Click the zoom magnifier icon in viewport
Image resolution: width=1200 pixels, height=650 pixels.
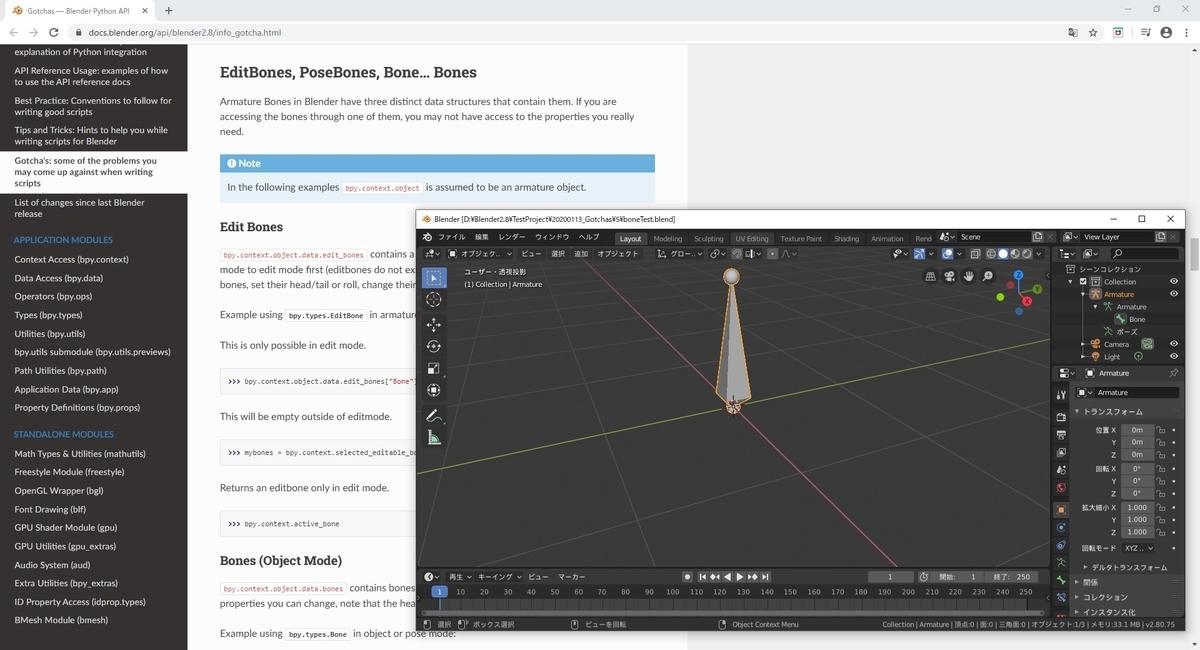[x=987, y=276]
